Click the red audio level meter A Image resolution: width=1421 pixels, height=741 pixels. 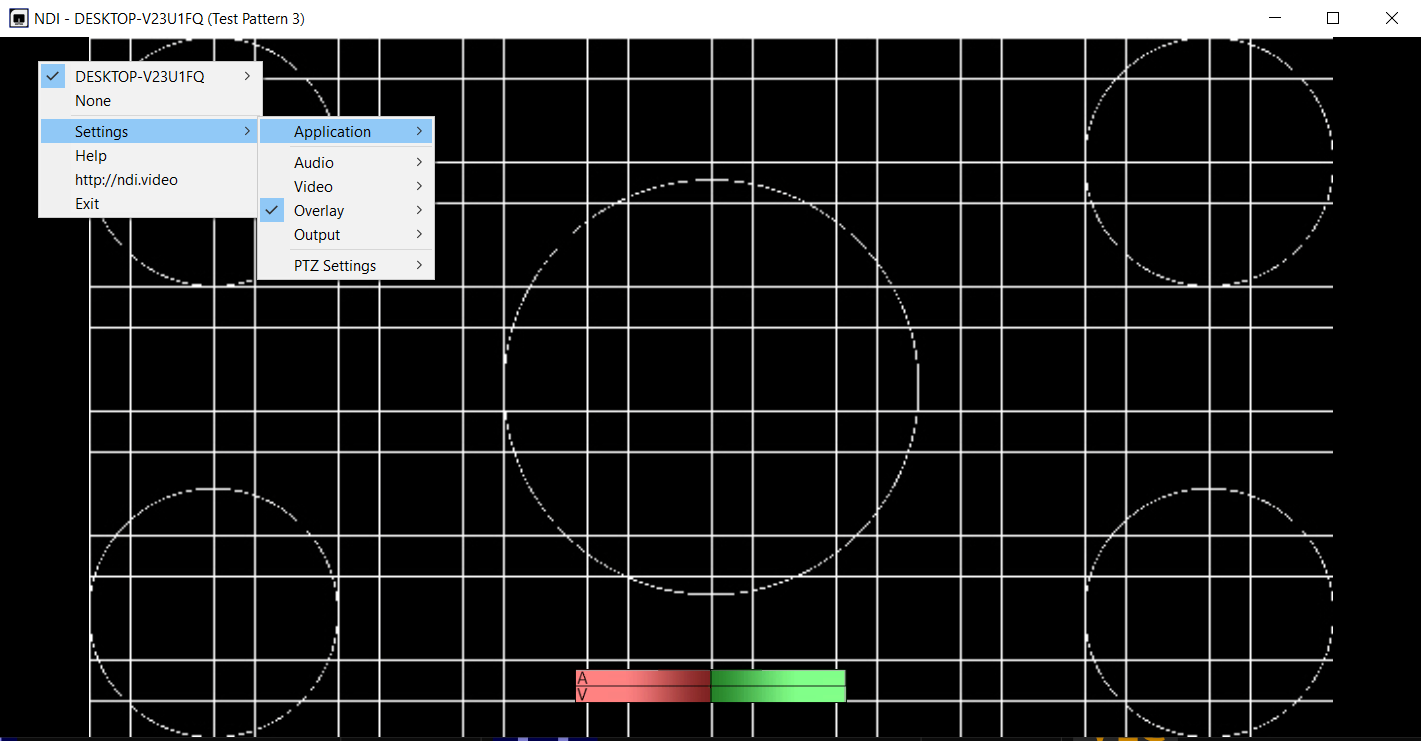643,678
